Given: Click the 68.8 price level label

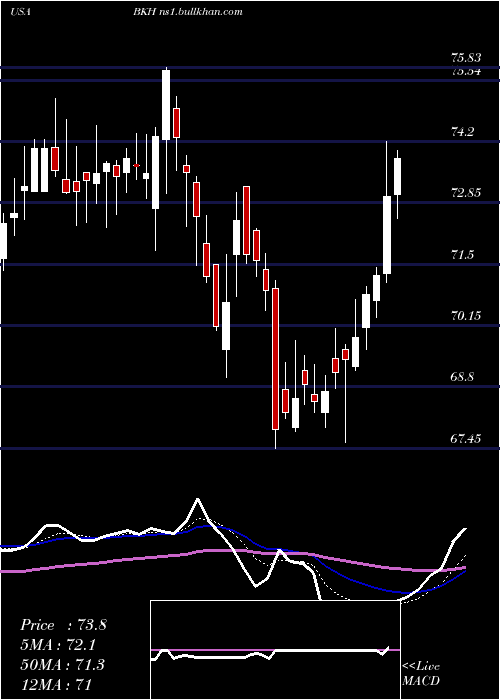Looking at the screenshot, I should [462, 377].
